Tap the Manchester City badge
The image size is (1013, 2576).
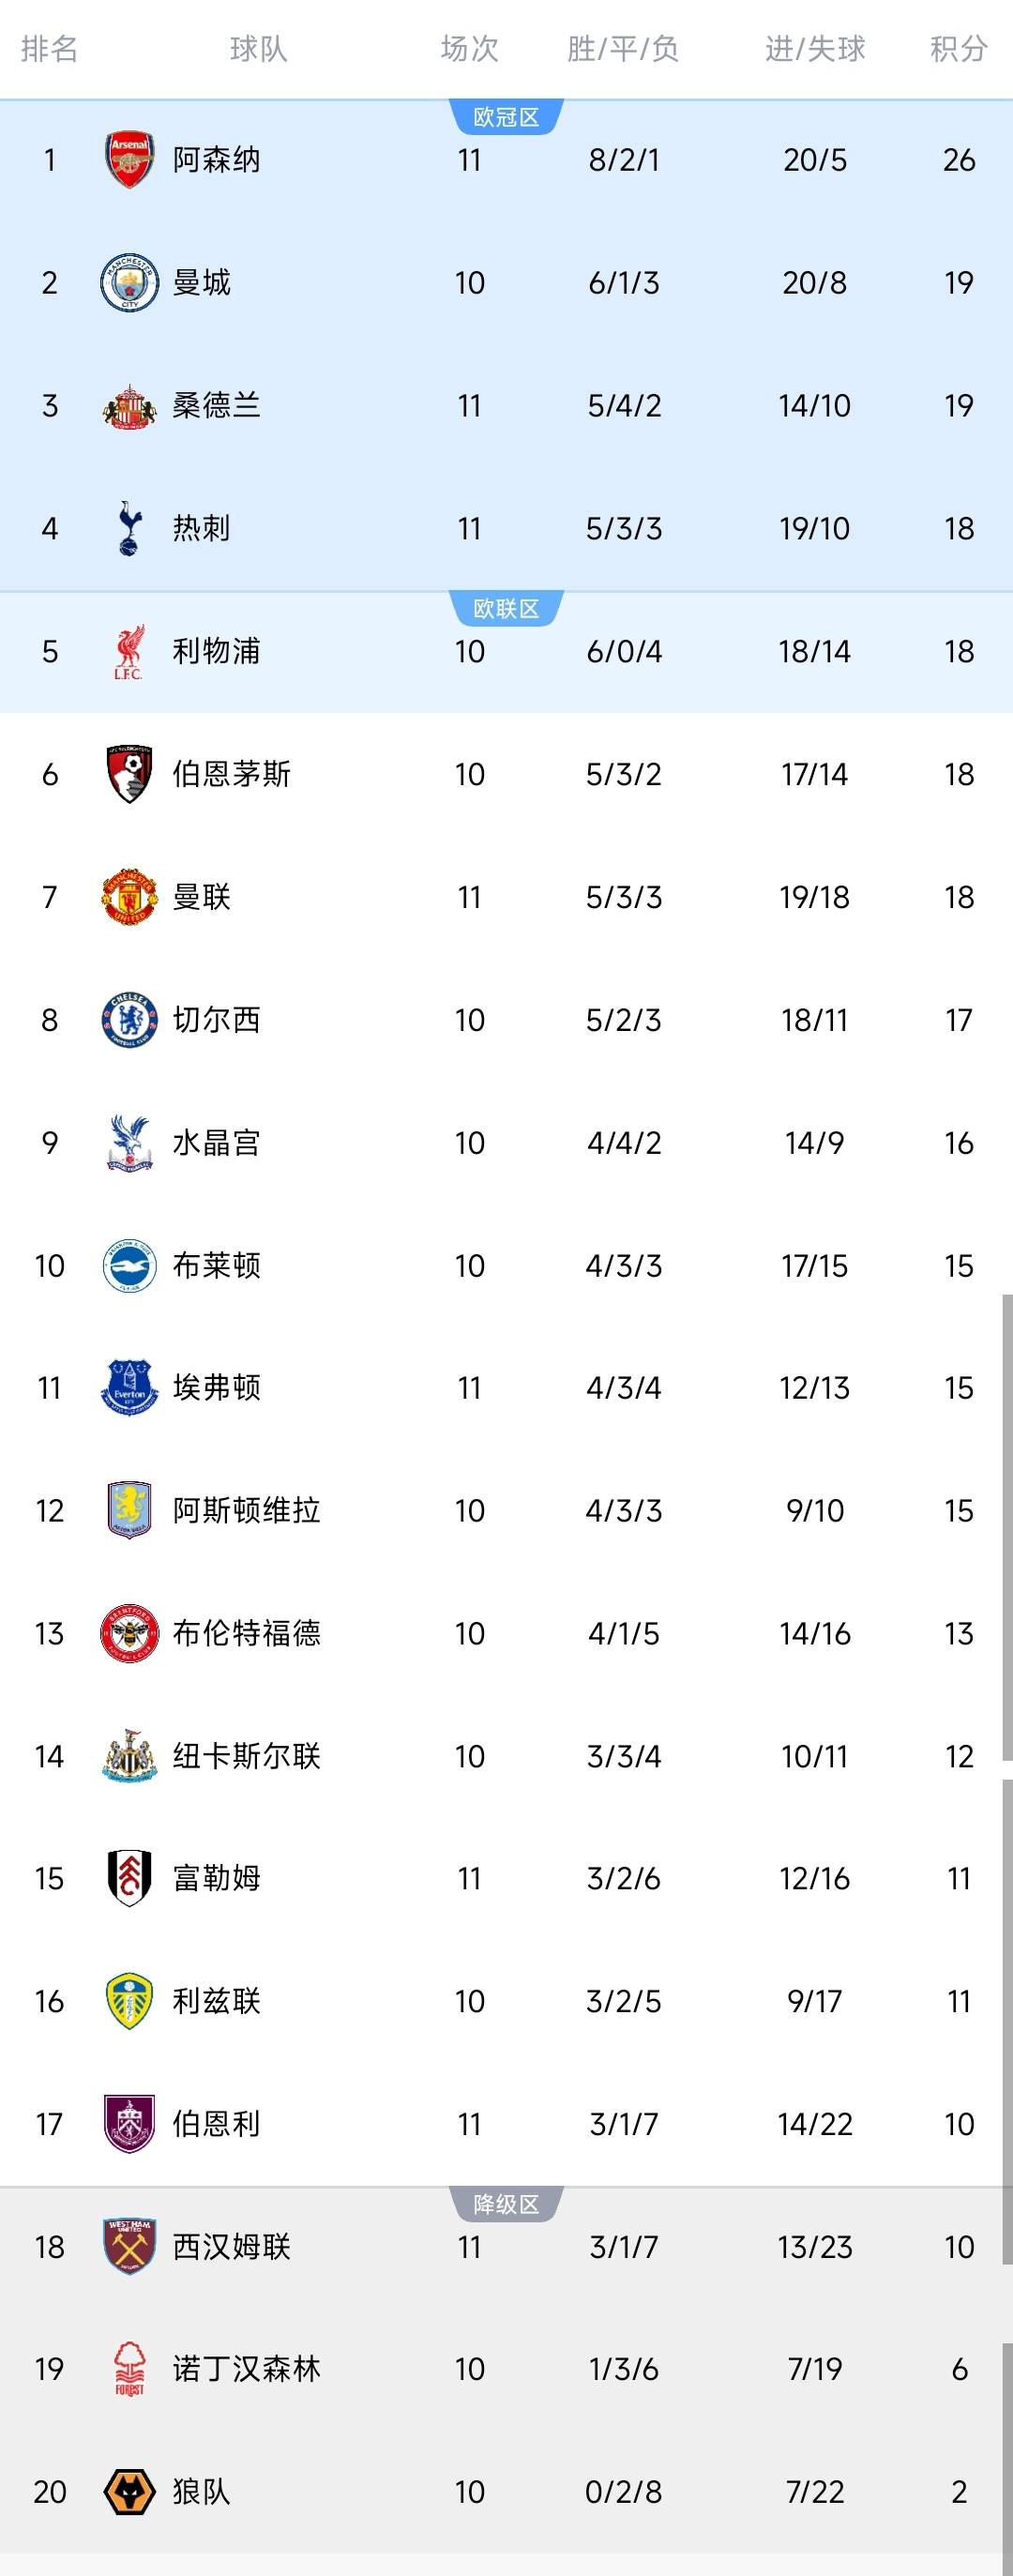click(129, 283)
